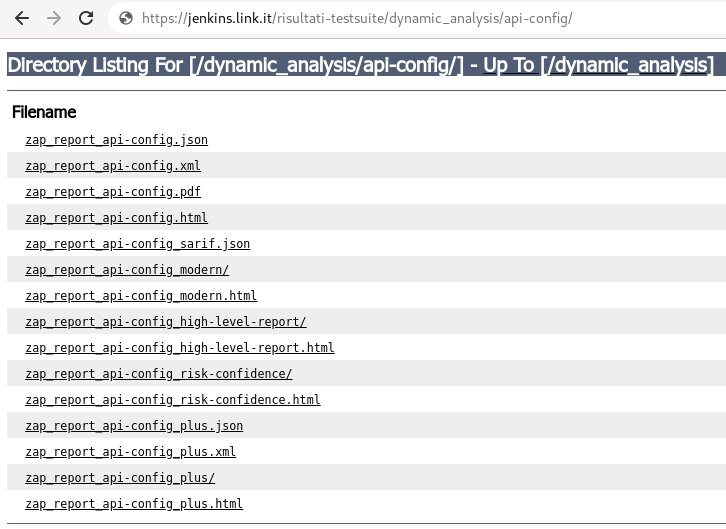This screenshot has height=529, width=726.
Task: Browse the zap_report_api-config_risk-confidence/ folder
Action: [x=159, y=373]
